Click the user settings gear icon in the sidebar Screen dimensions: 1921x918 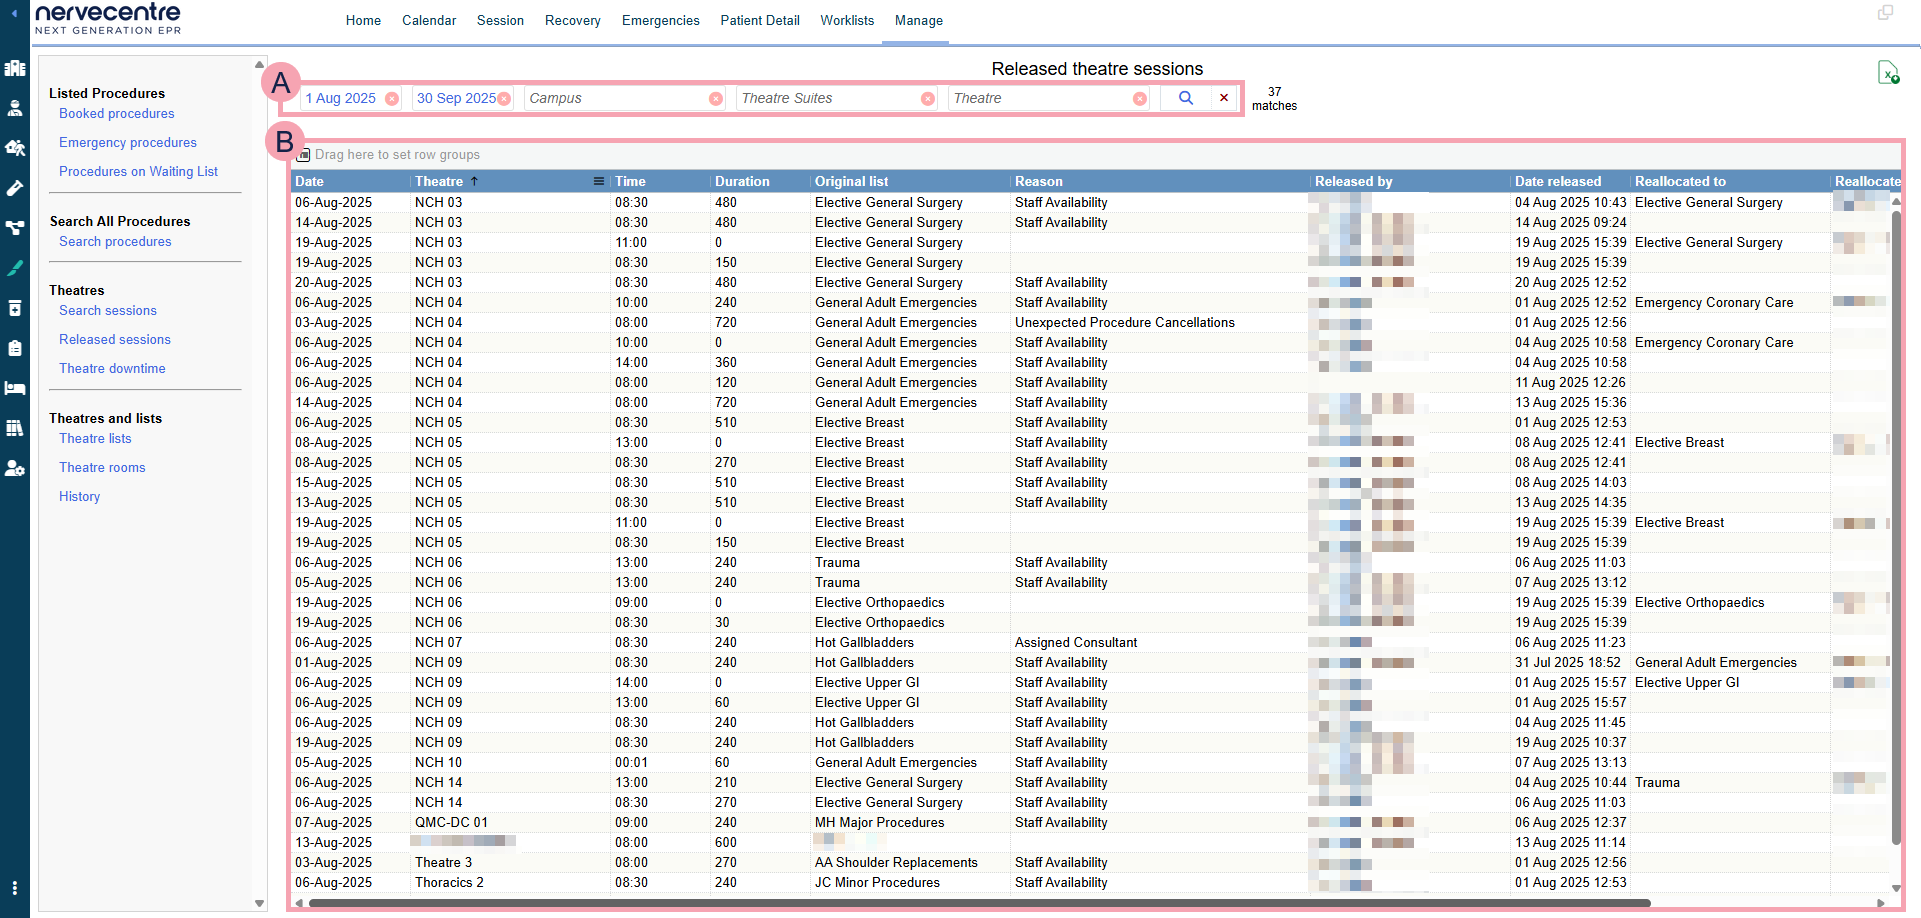click(x=15, y=468)
